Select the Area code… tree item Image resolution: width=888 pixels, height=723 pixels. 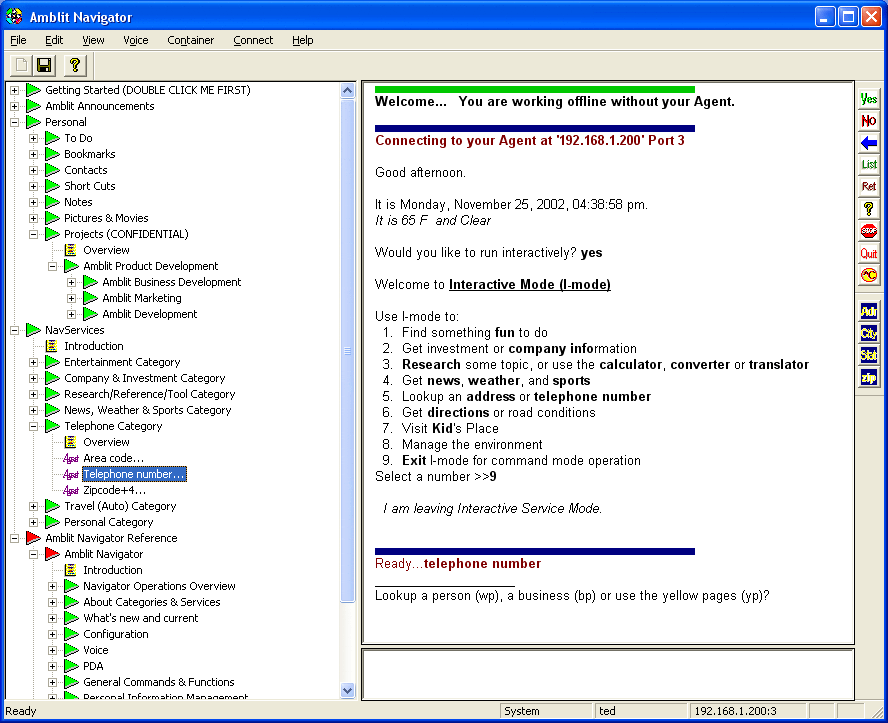[113, 458]
